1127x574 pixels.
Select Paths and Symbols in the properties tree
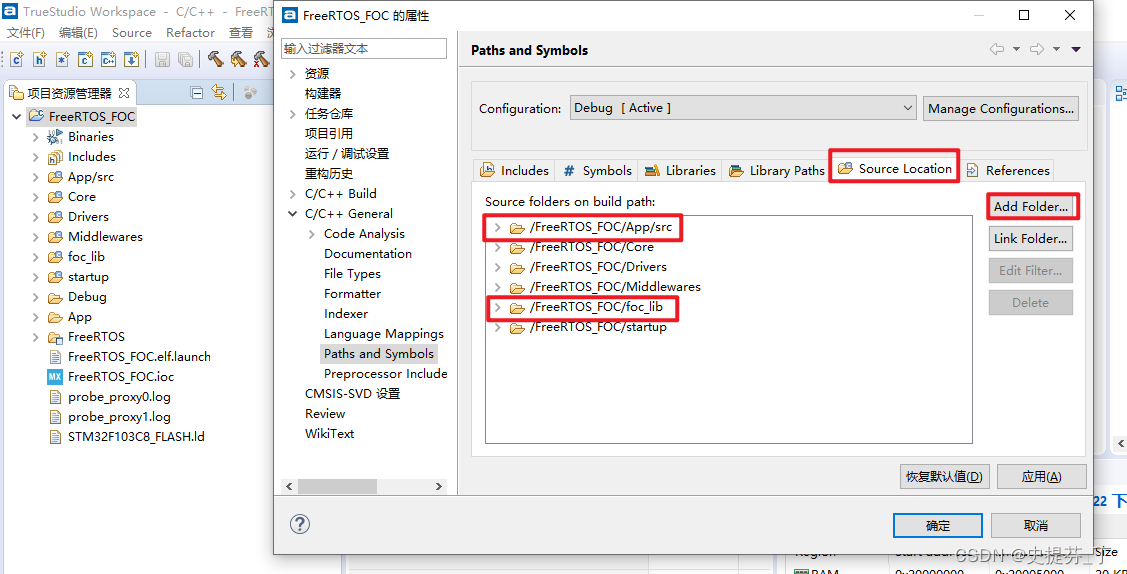[x=379, y=353]
